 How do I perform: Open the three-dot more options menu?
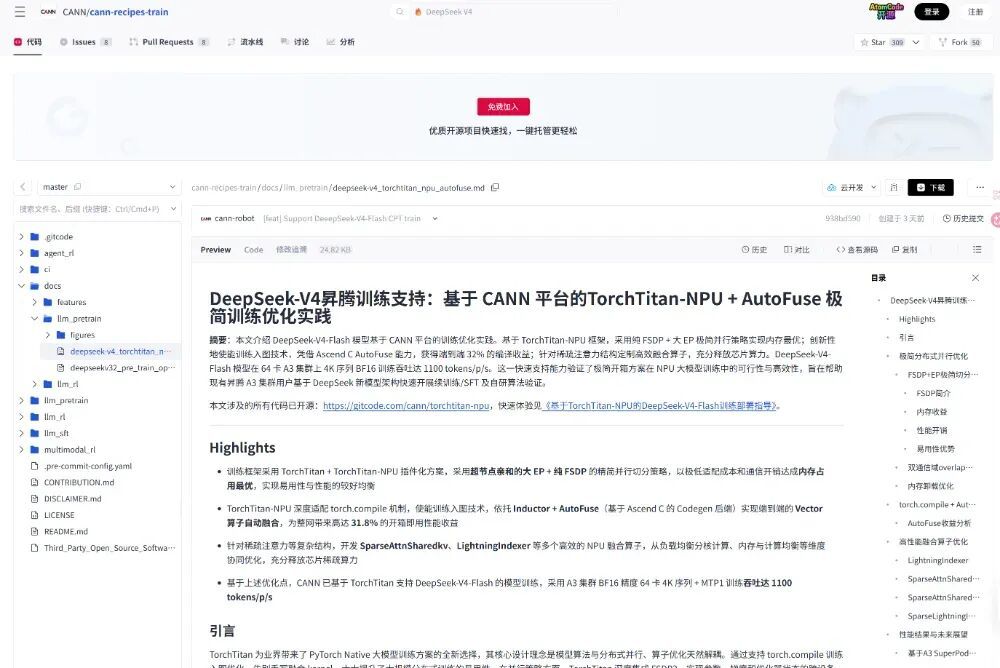[x=980, y=188]
